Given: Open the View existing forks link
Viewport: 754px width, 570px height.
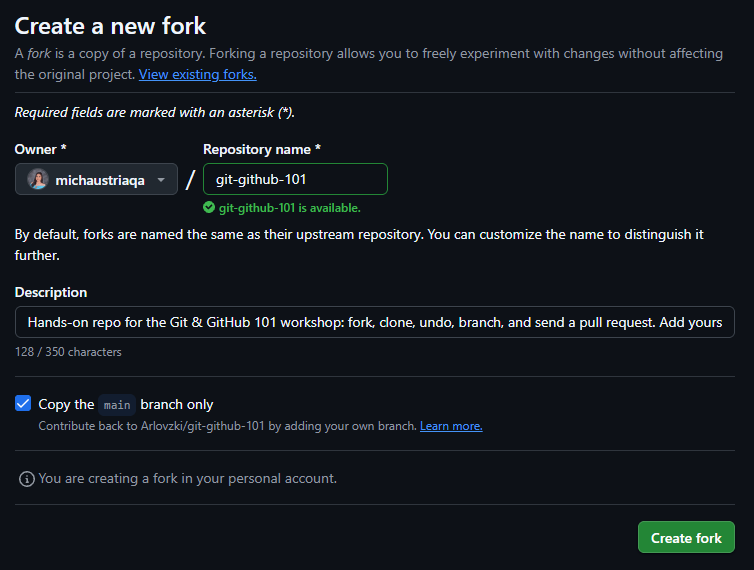Looking at the screenshot, I should pyautogui.click(x=198, y=75).
